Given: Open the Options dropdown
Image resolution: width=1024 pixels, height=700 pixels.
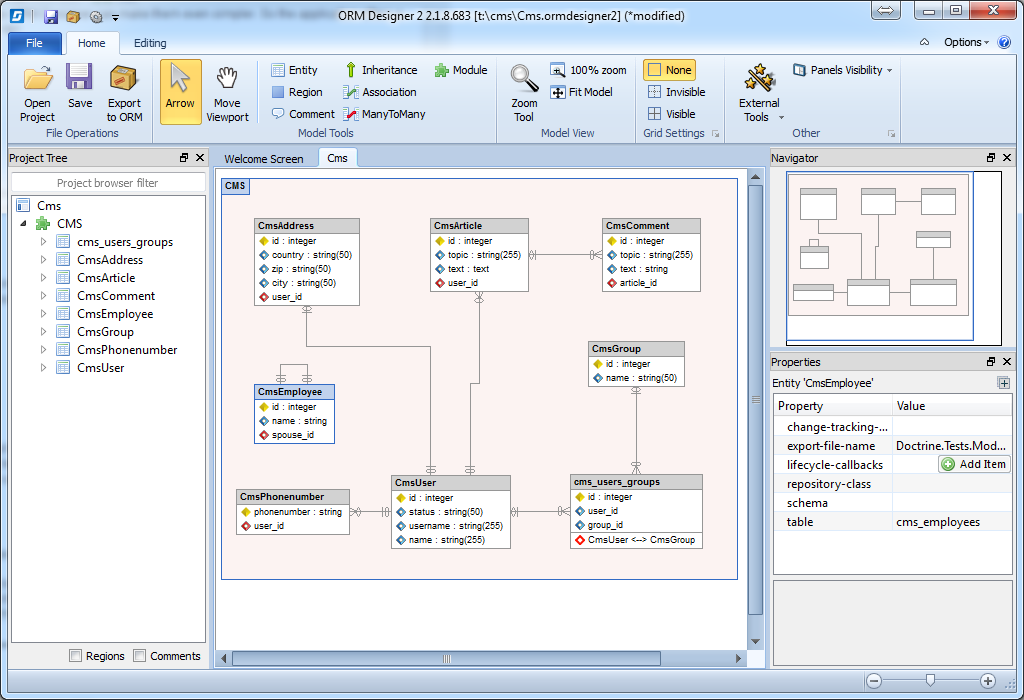Looking at the screenshot, I should (966, 42).
